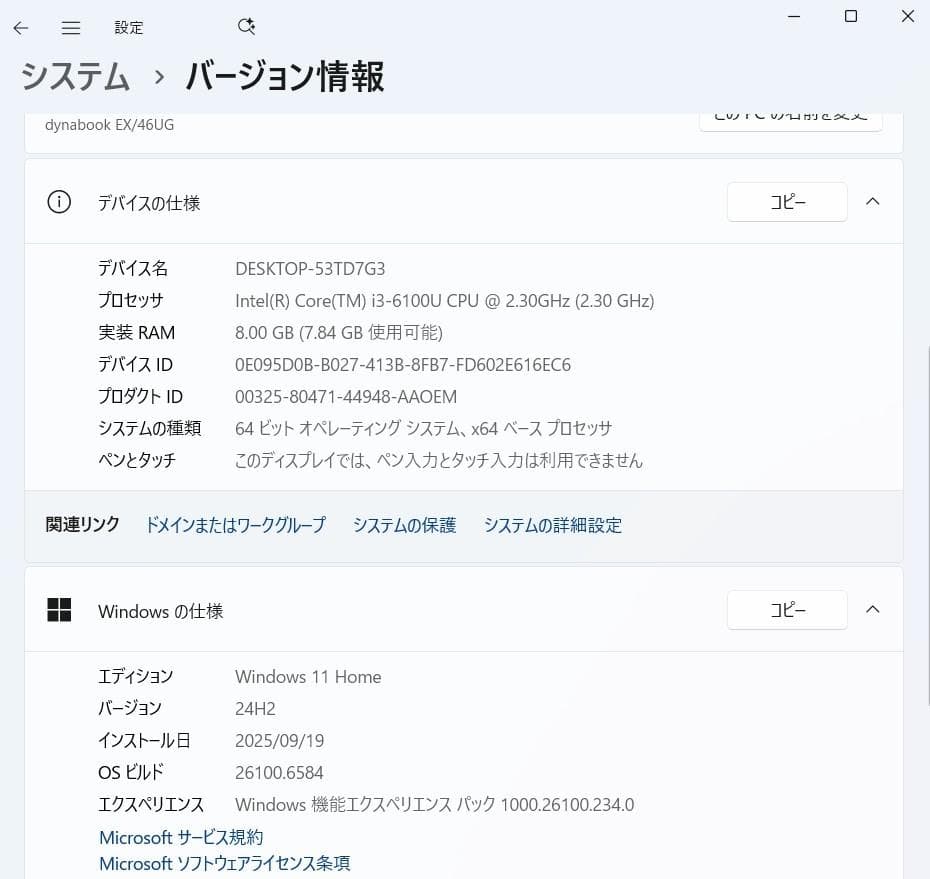Copy the device specifications with コピー

(787, 202)
